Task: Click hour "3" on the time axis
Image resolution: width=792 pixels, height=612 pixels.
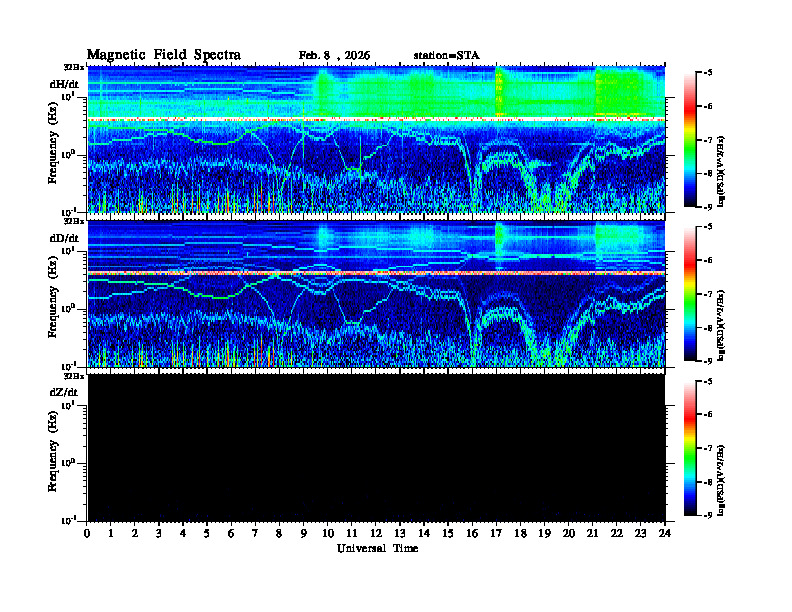Action: coord(159,534)
